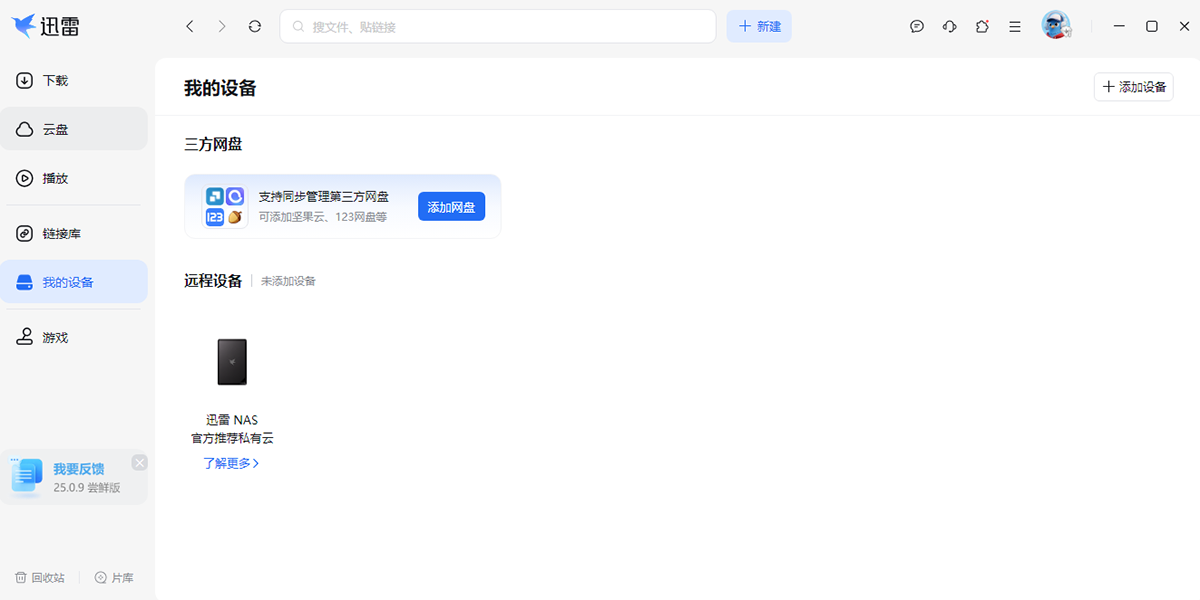Viewport: 1200px width, 600px height.
Task: Click the 添加网盘 button
Action: (451, 207)
